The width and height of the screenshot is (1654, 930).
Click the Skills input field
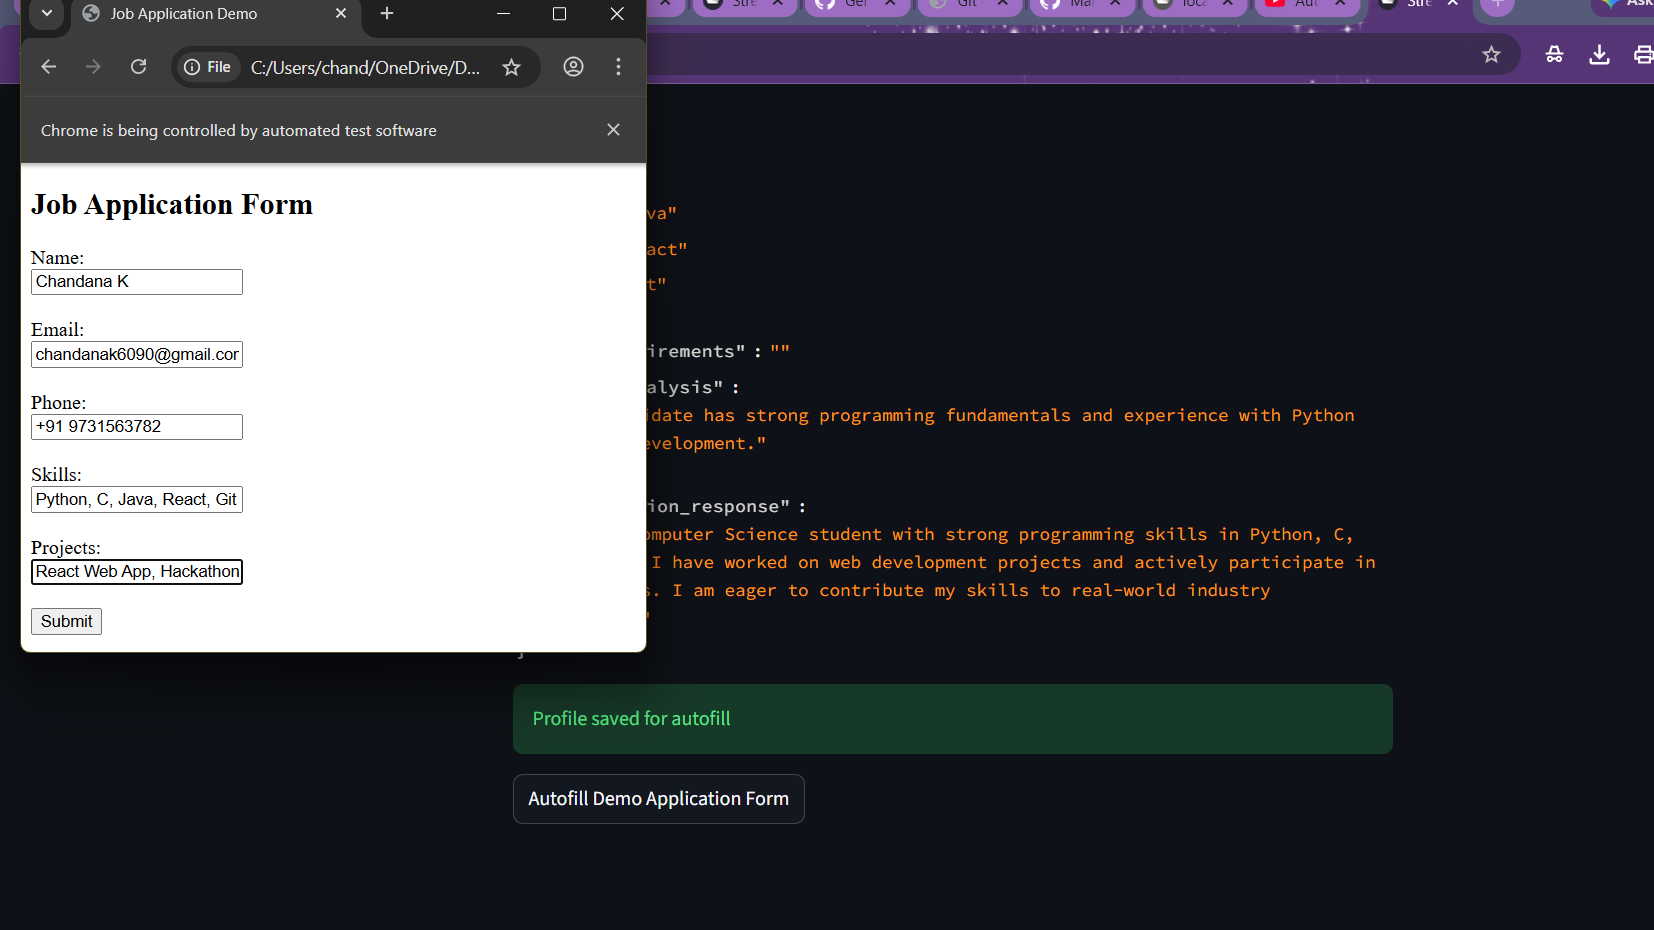click(x=137, y=500)
